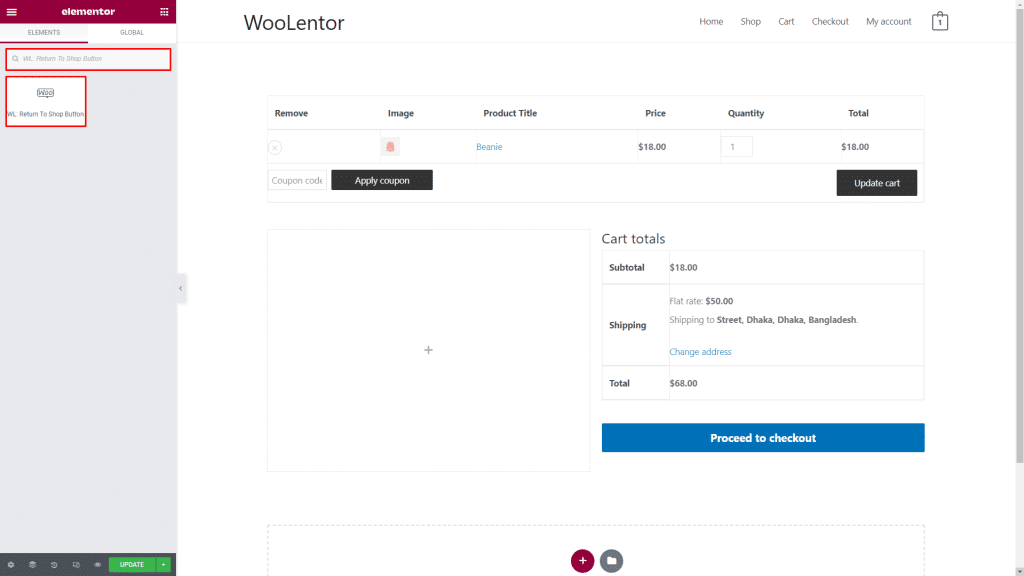The width and height of the screenshot is (1024, 576).
Task: Click the Update cart button
Action: [876, 183]
